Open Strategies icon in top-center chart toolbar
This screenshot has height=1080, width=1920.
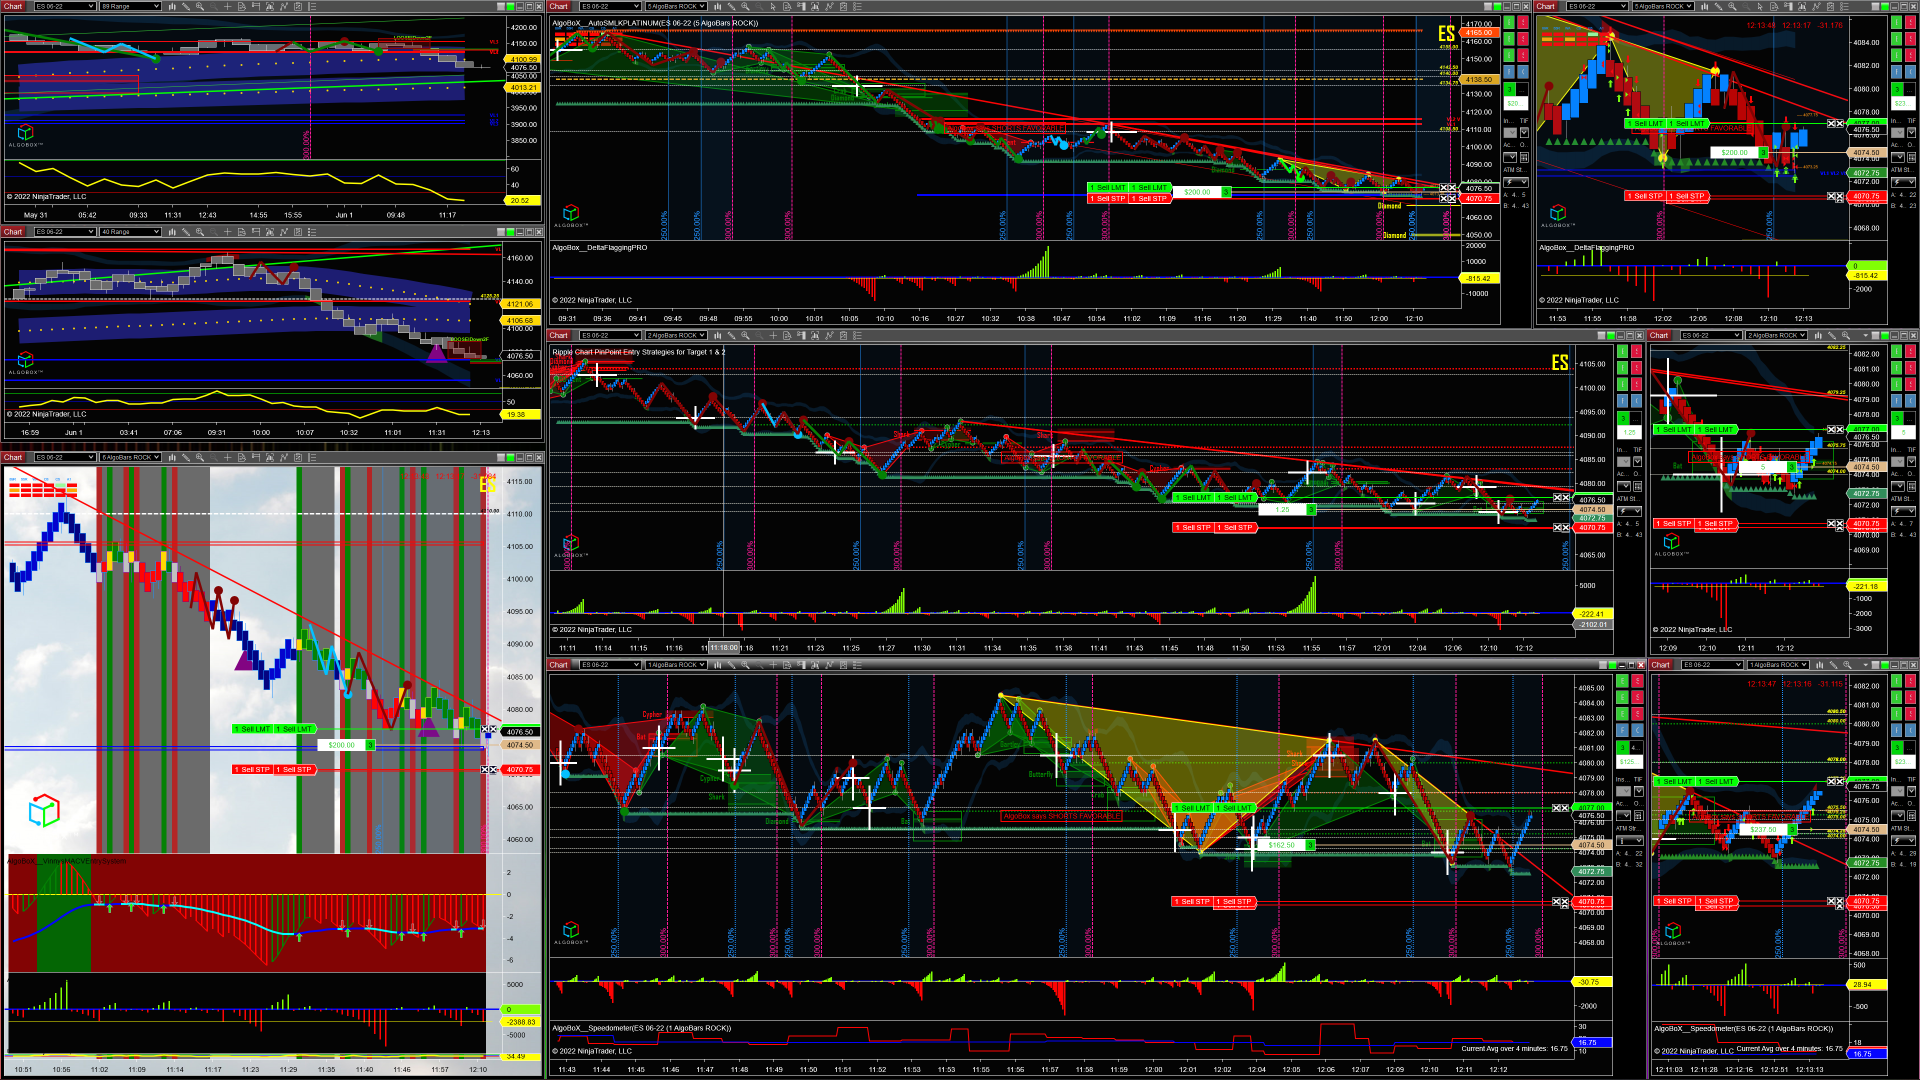point(843,6)
